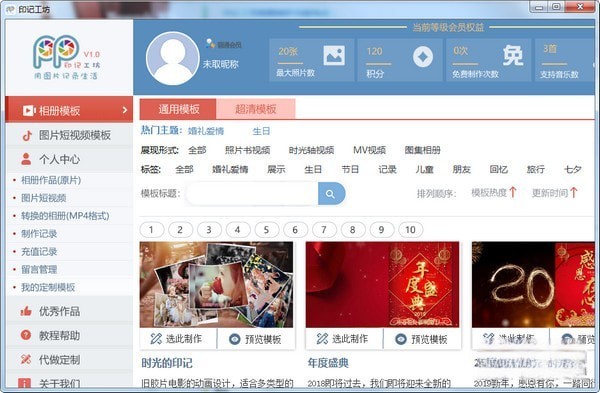Expand the 相册模板 chevron arrow

tap(125, 110)
